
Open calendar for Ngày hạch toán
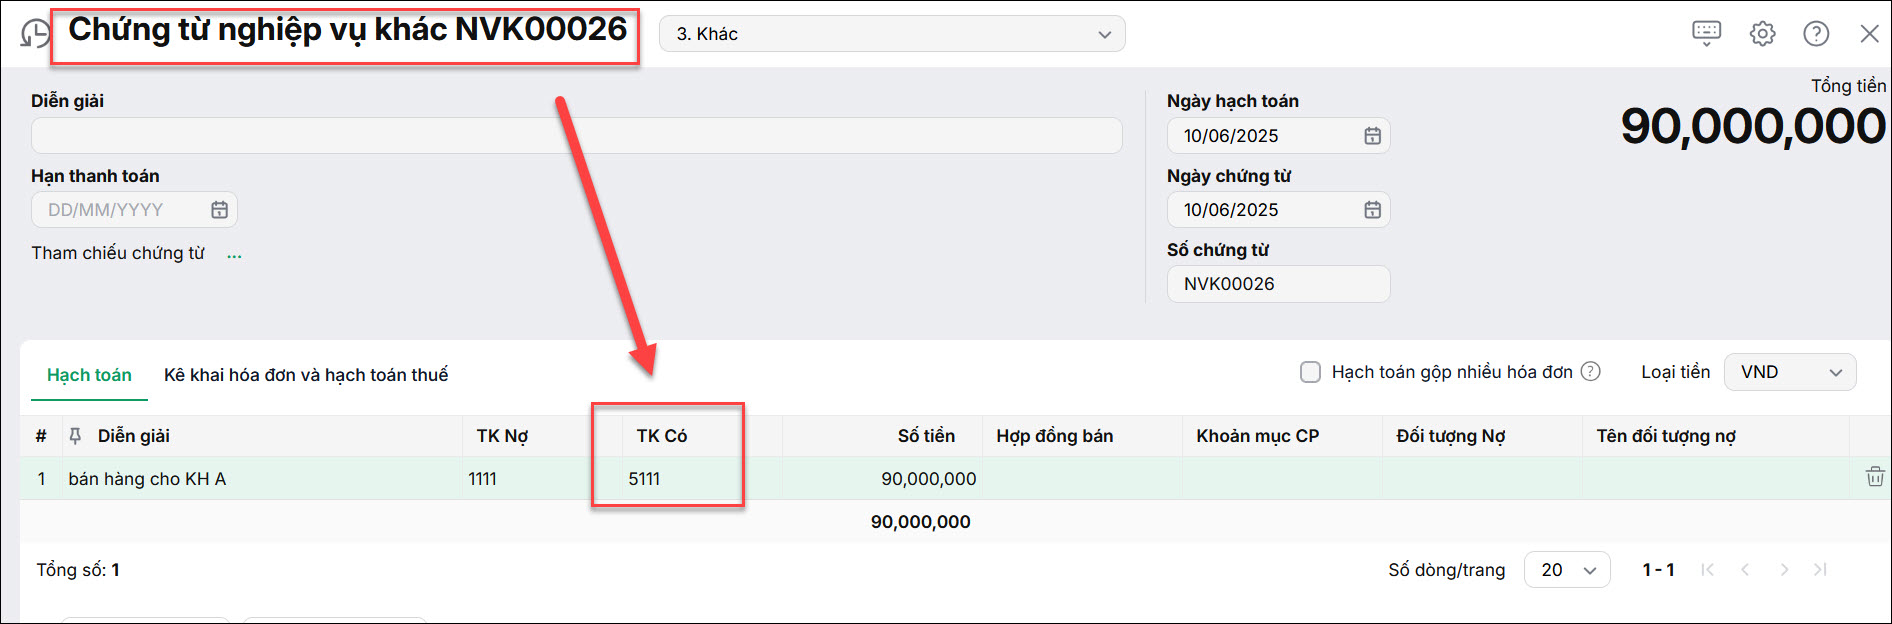1372,136
